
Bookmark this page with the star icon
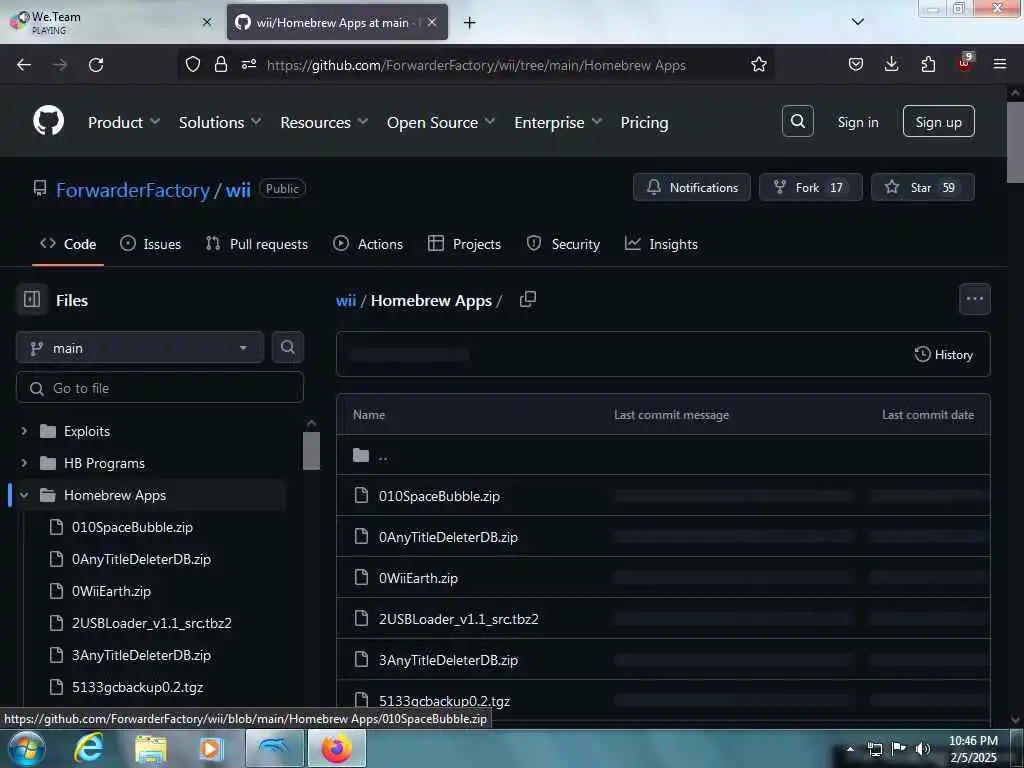tap(758, 65)
